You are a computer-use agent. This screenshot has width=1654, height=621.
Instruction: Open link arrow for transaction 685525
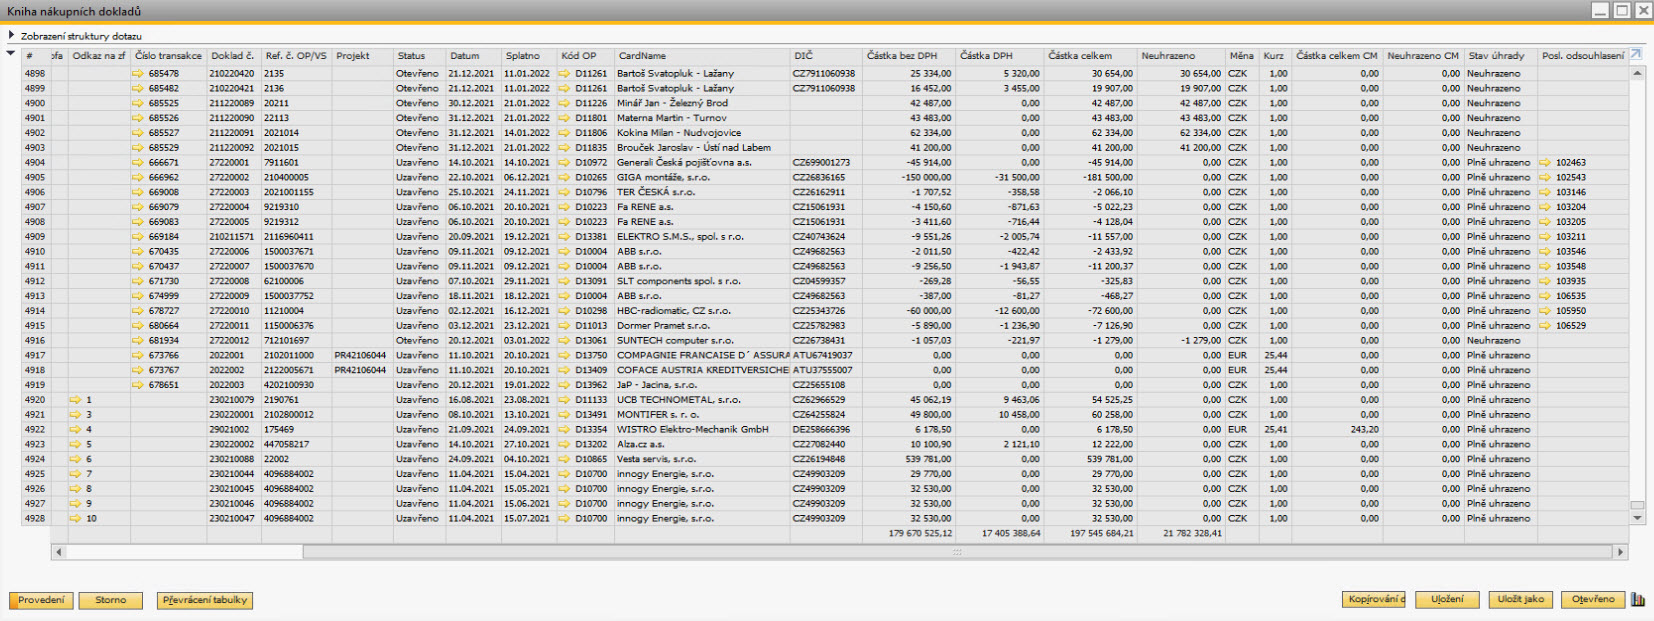(x=138, y=103)
